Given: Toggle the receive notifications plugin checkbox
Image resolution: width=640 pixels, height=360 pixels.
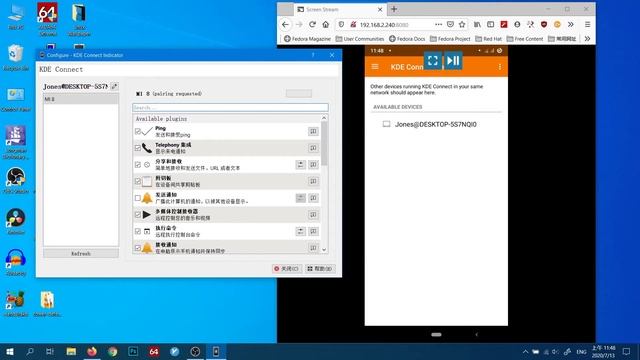Looking at the screenshot, I should tap(138, 248).
